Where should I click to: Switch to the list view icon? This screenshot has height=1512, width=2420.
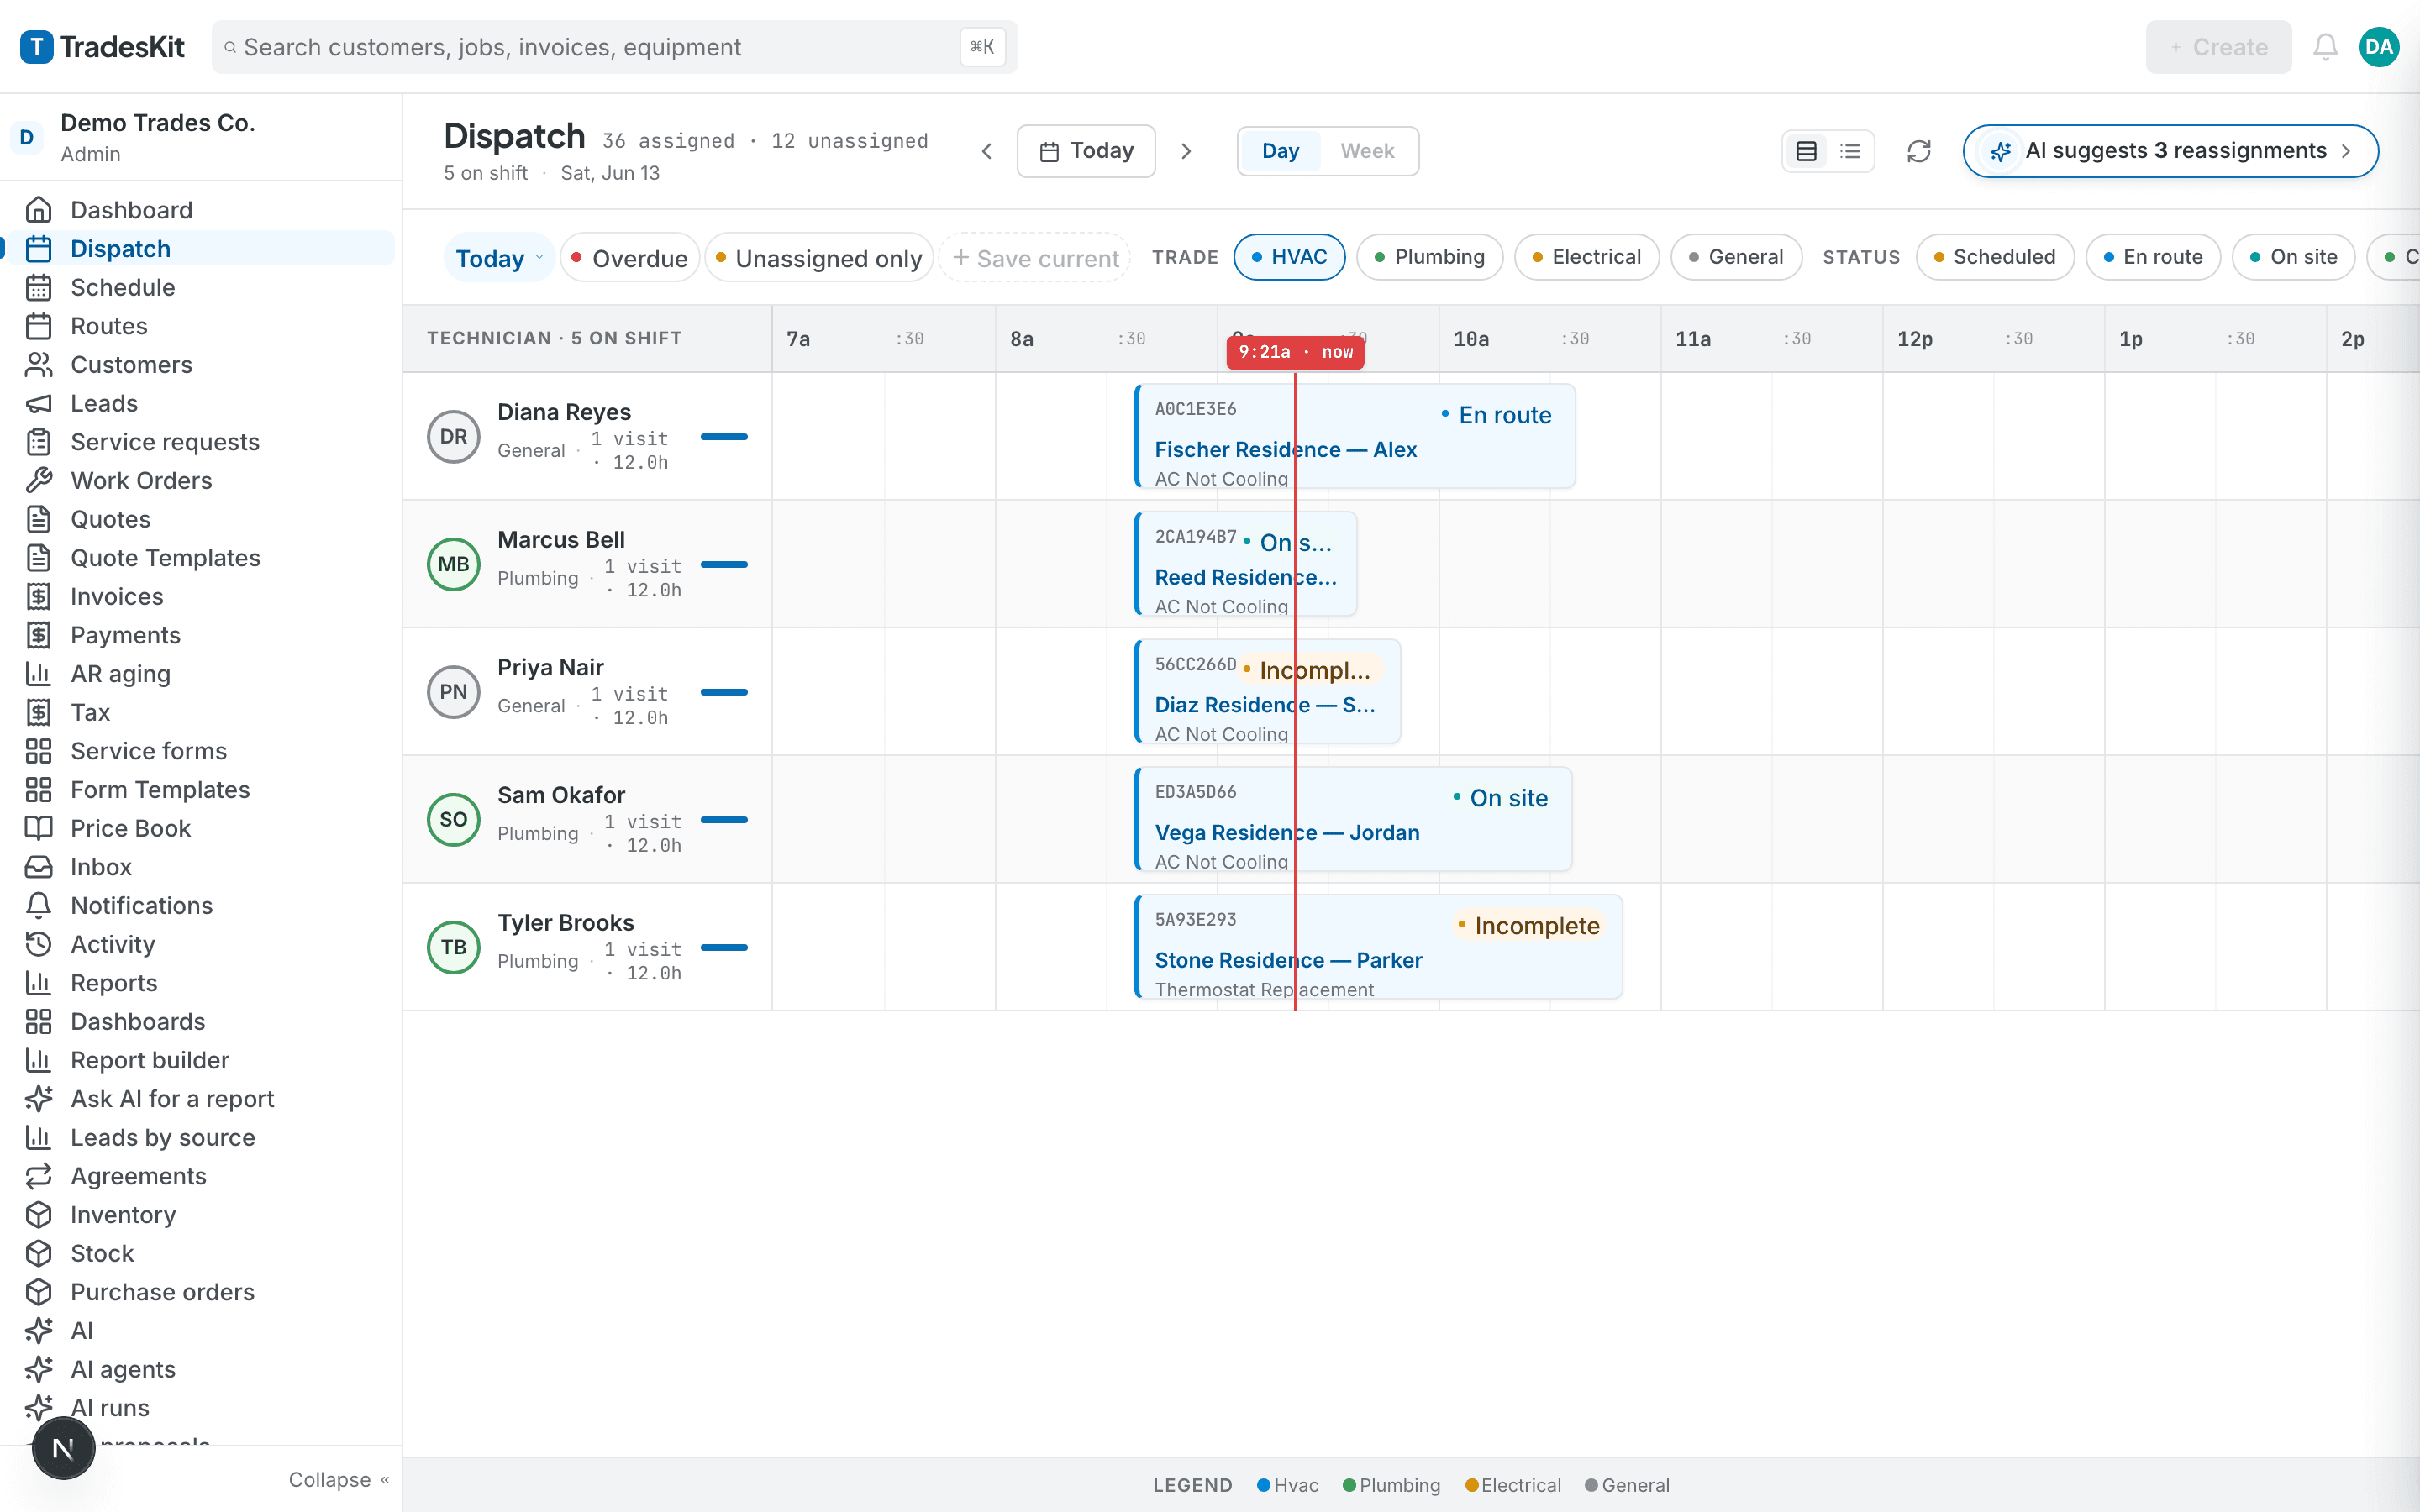tap(1850, 151)
